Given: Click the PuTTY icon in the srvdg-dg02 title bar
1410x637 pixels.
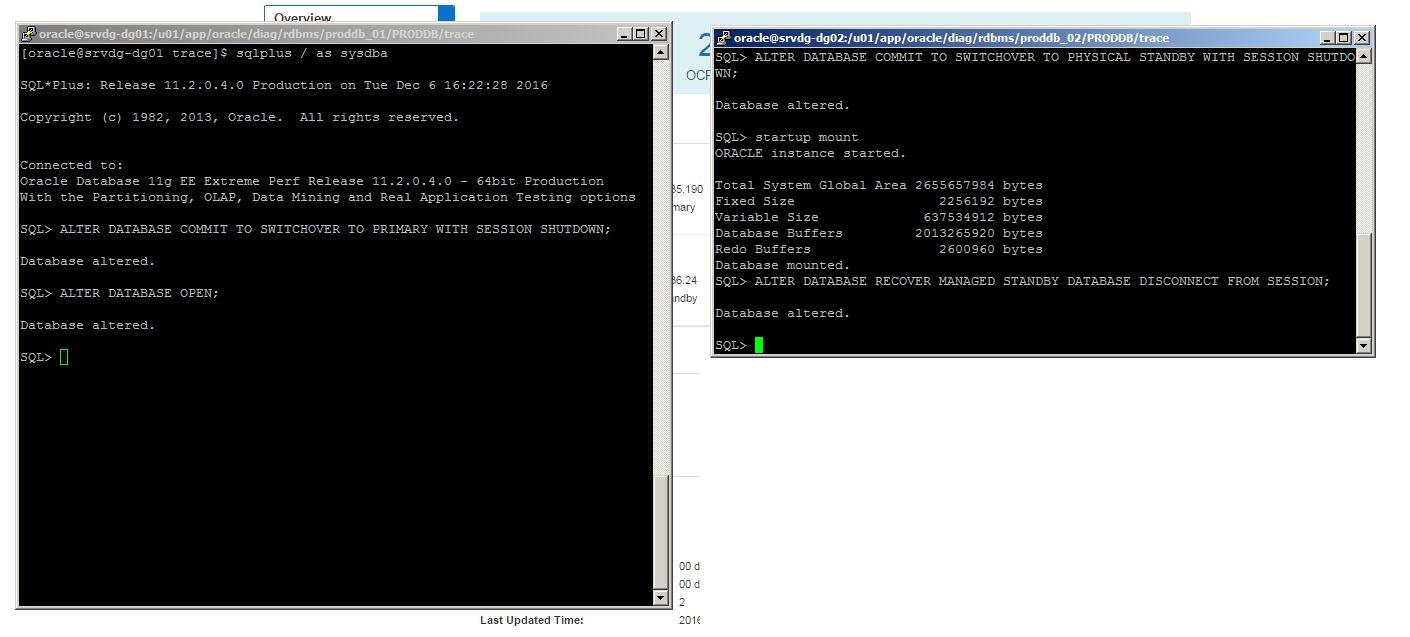Looking at the screenshot, I should (x=723, y=38).
